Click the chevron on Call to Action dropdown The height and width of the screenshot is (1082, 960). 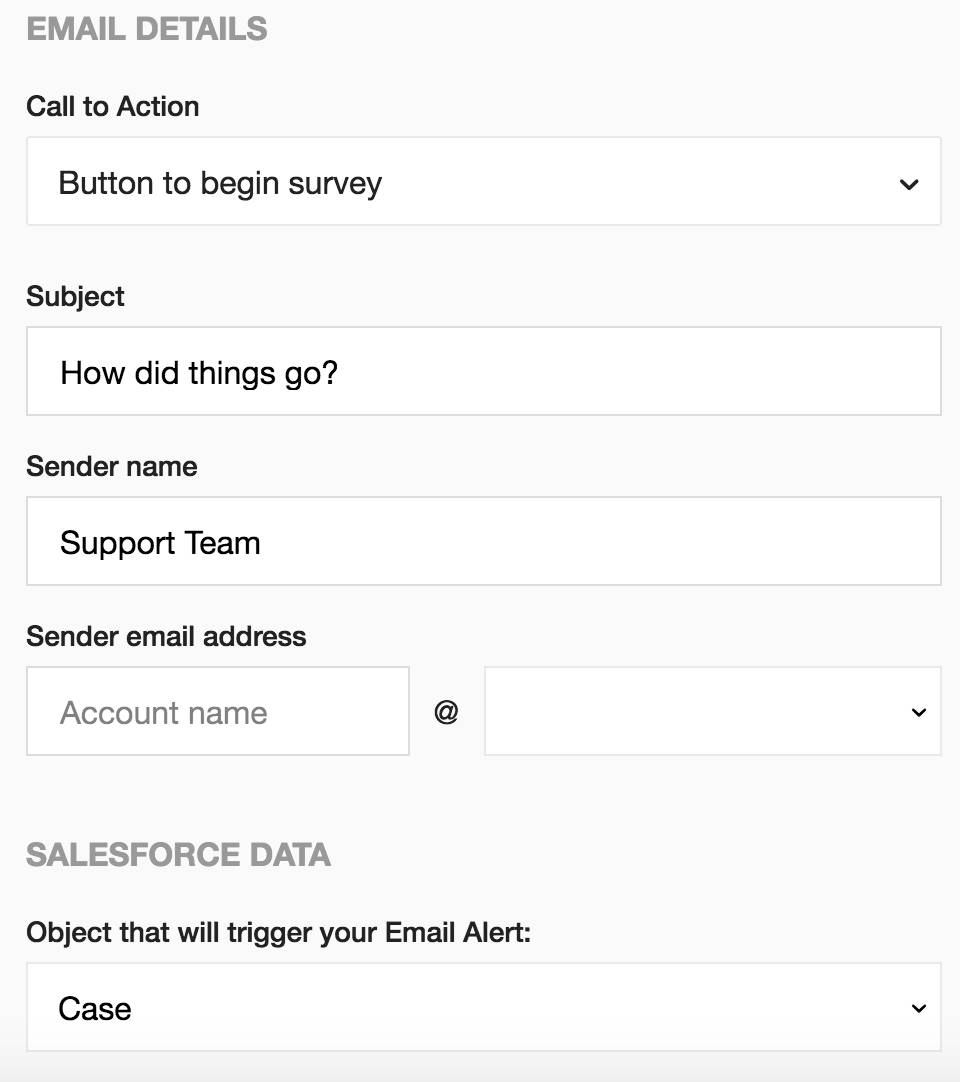point(908,184)
